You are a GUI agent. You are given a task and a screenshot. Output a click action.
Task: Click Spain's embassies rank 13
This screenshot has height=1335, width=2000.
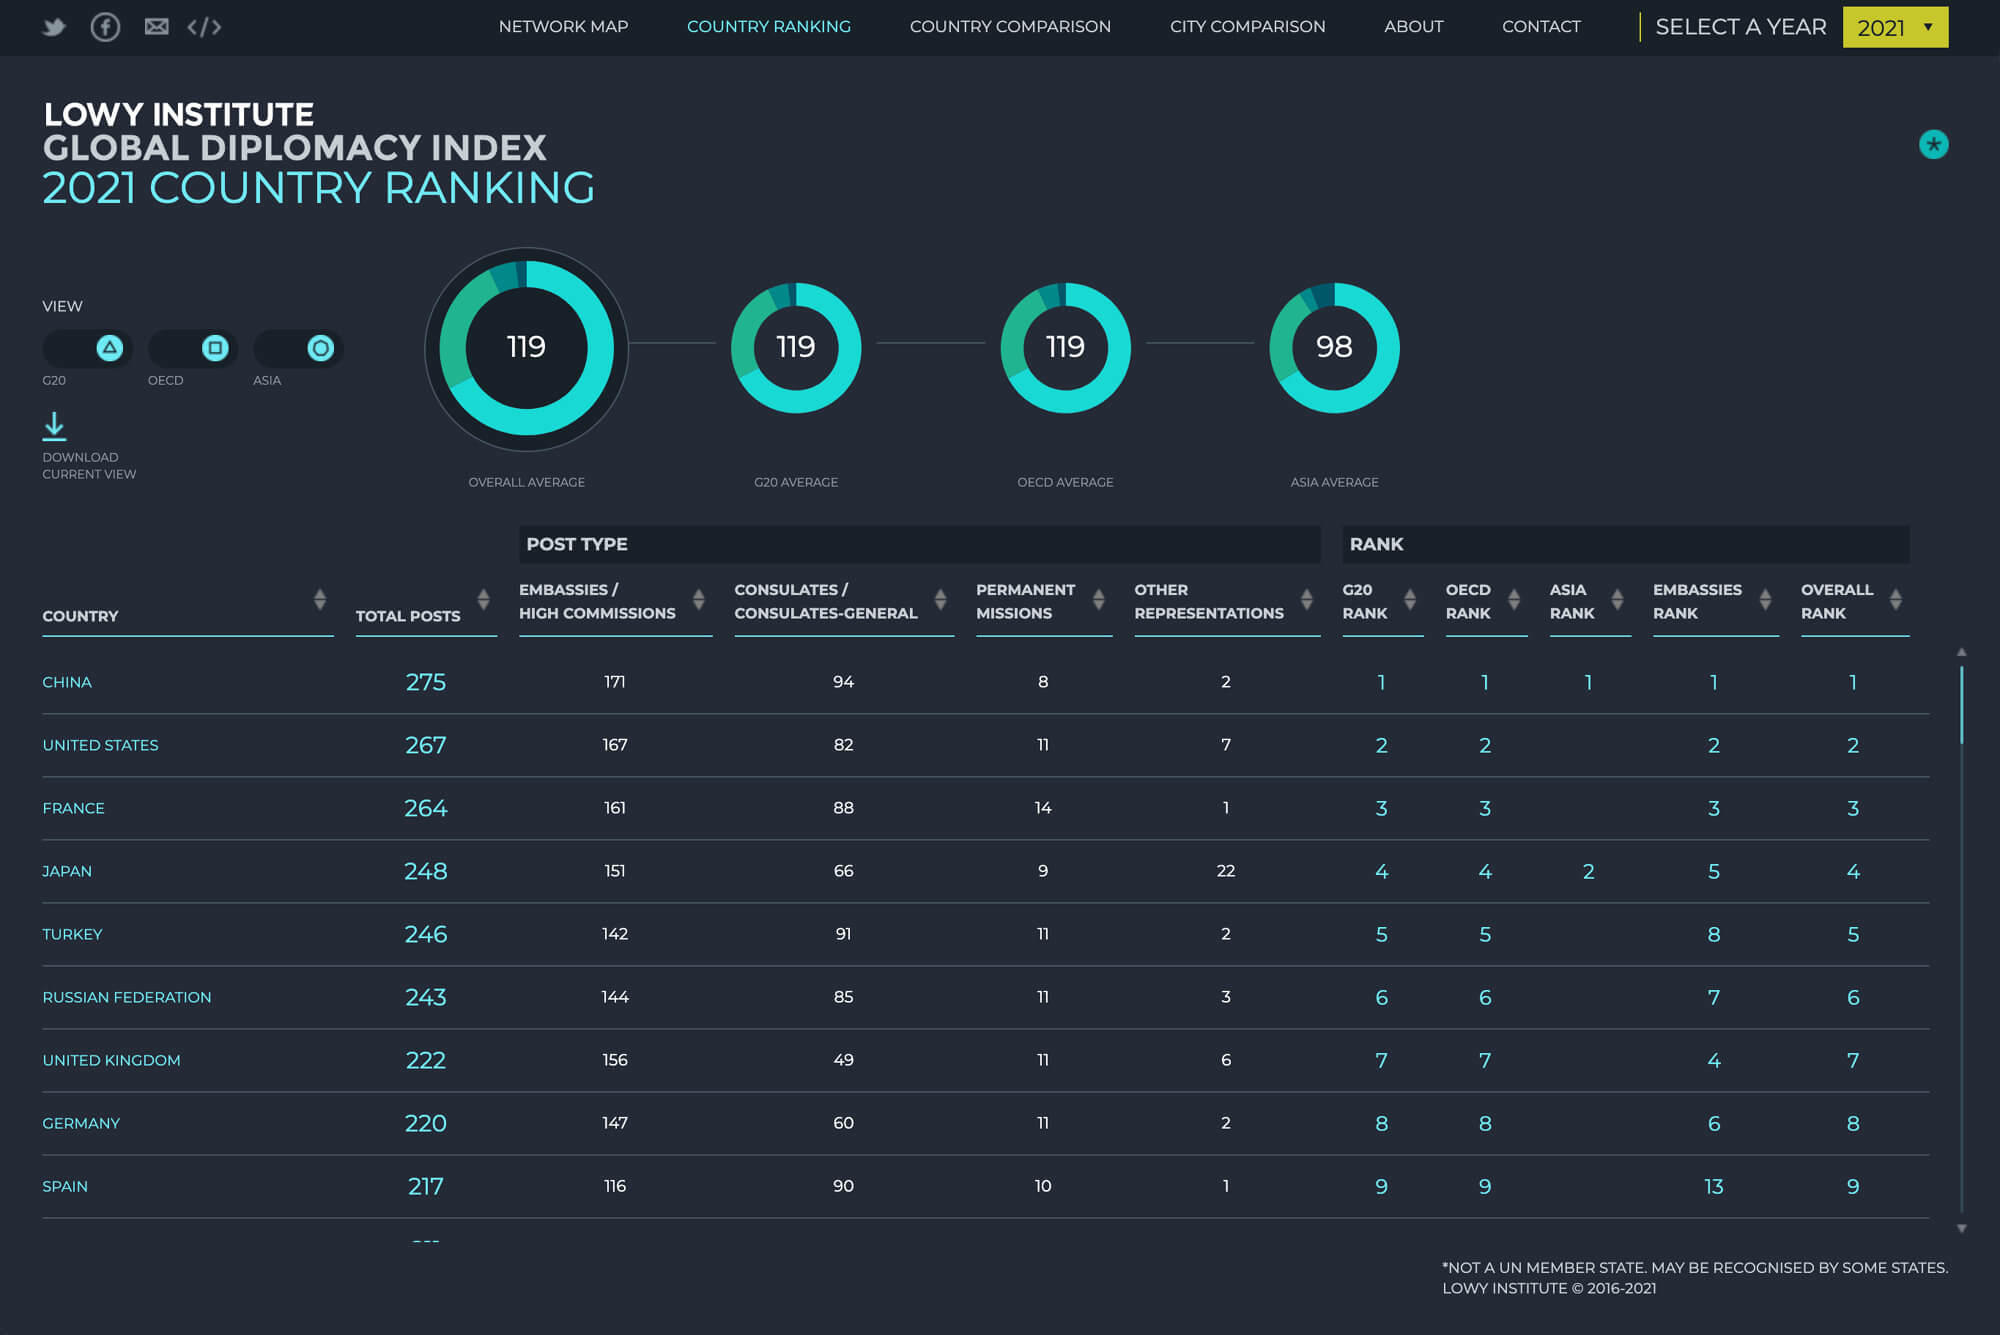(1714, 1186)
